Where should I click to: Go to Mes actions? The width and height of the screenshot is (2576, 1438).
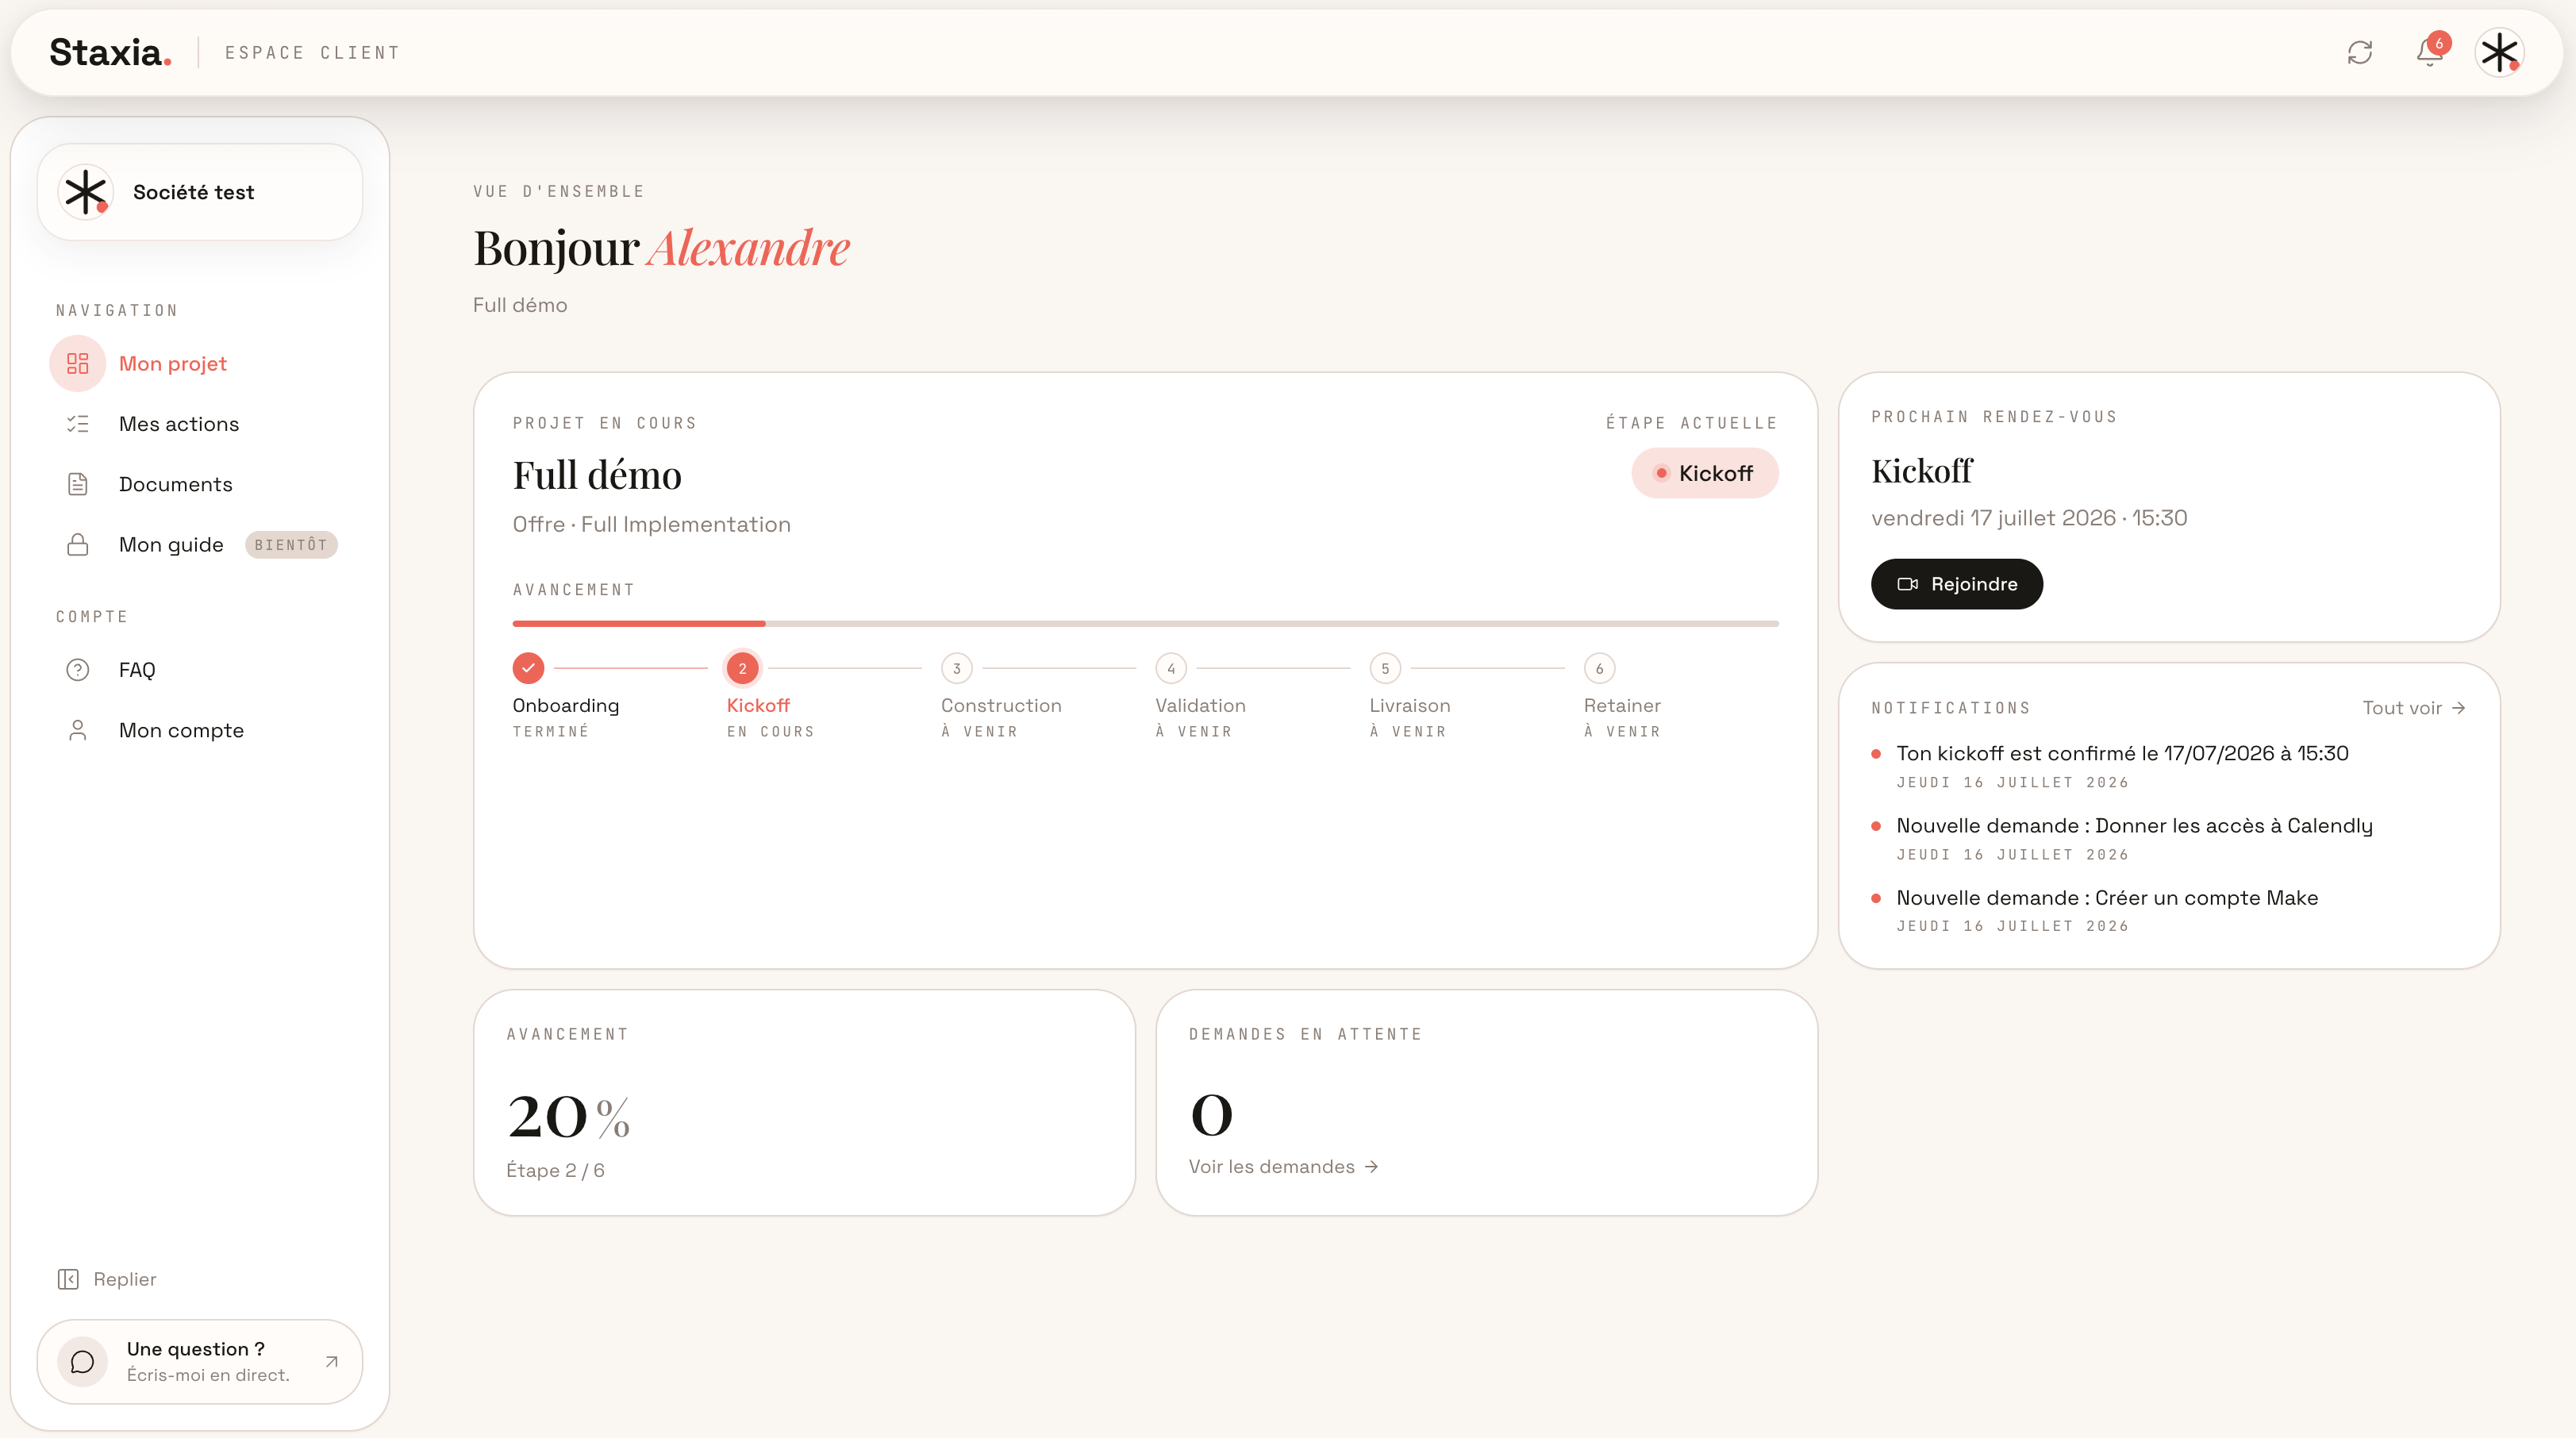tap(200, 424)
